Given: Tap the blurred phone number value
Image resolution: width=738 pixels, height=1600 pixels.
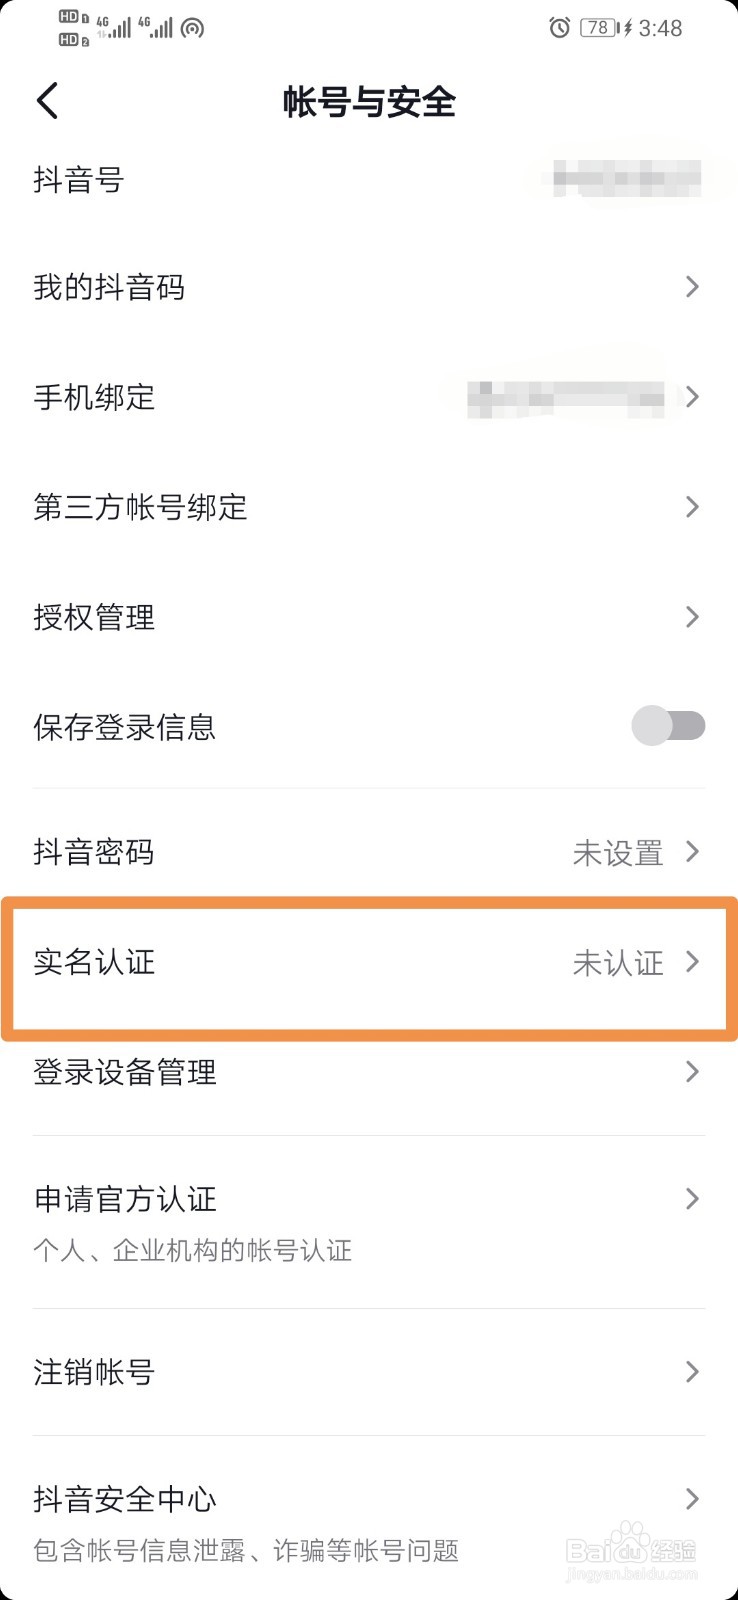Looking at the screenshot, I should [567, 397].
